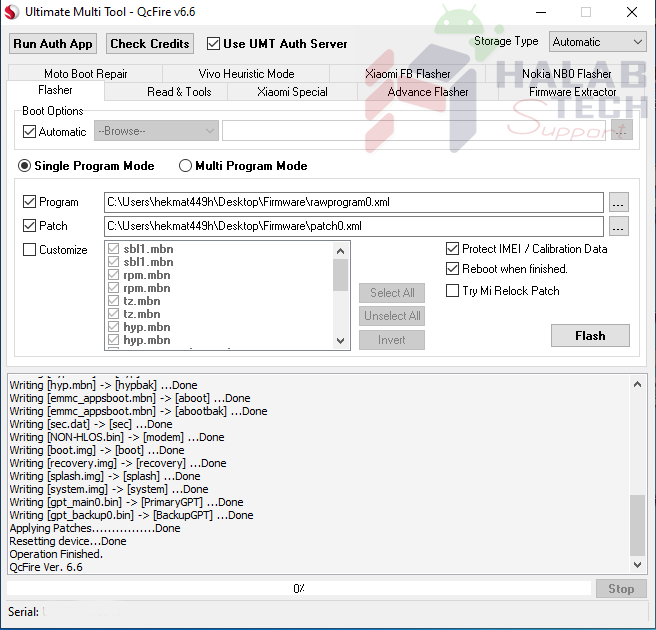
Task: Click 'QcFire Ver. 6.6' log line
Action: coord(46,567)
